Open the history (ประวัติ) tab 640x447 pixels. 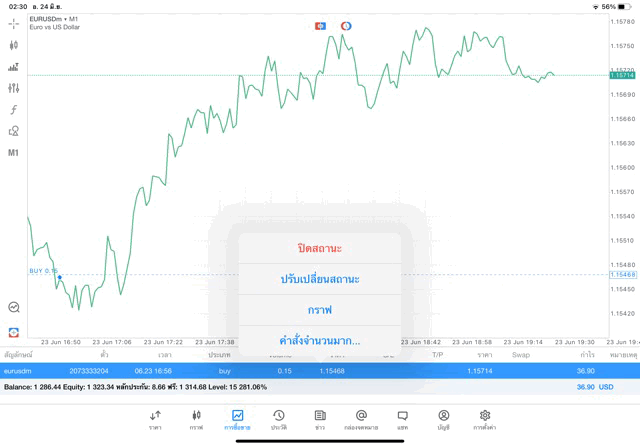coord(279,418)
